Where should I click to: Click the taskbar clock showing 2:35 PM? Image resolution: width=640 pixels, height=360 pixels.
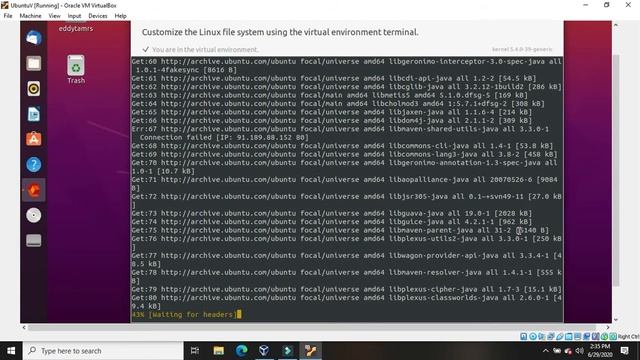click(600, 351)
